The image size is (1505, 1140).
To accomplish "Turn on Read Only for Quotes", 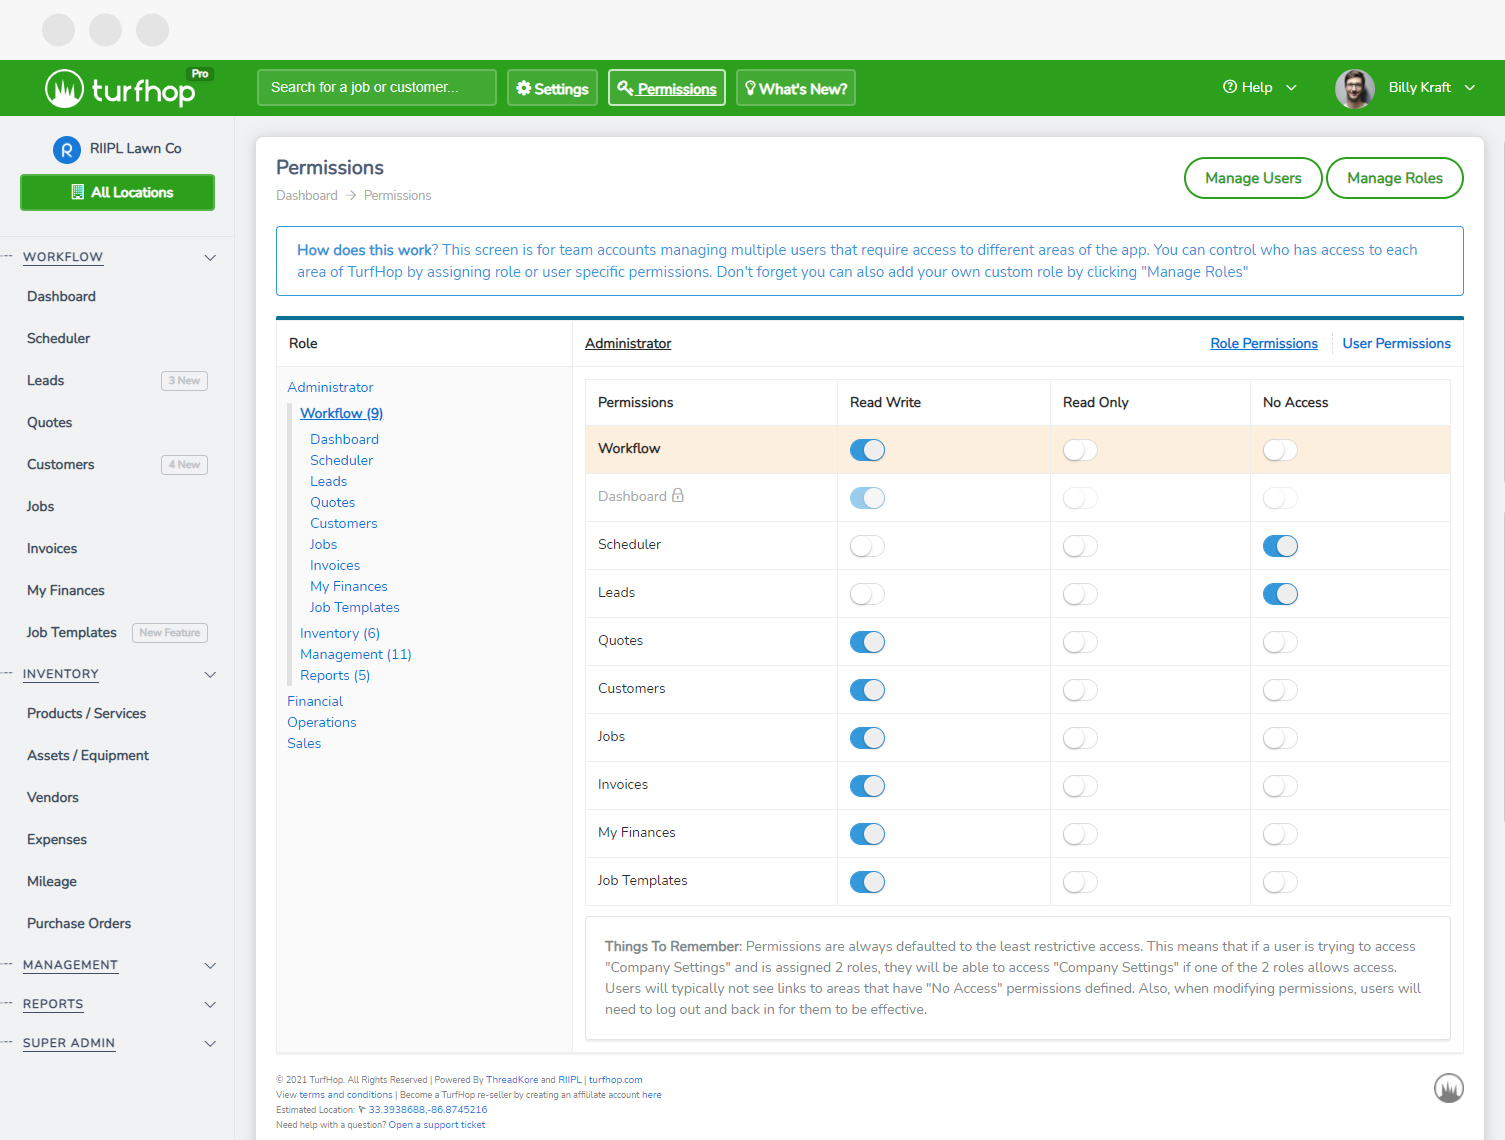I will [x=1080, y=642].
